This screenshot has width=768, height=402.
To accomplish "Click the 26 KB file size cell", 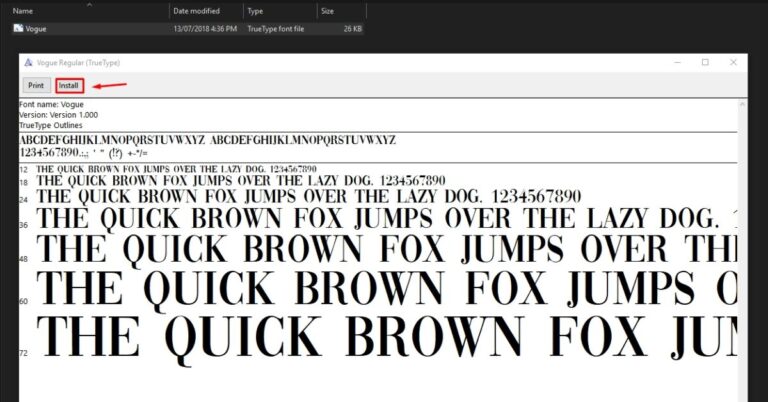I will [x=352, y=29].
